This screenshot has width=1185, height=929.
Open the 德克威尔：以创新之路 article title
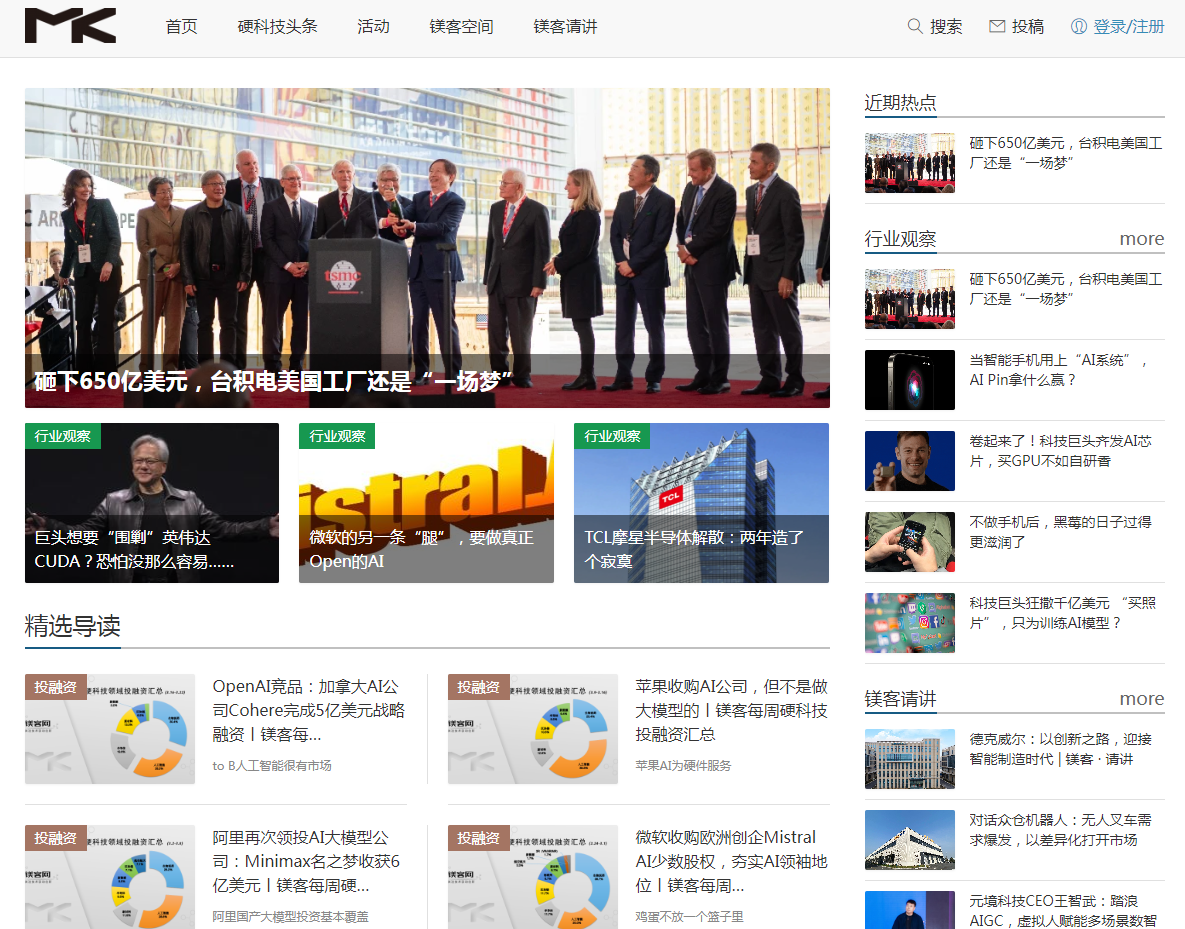point(1061,748)
